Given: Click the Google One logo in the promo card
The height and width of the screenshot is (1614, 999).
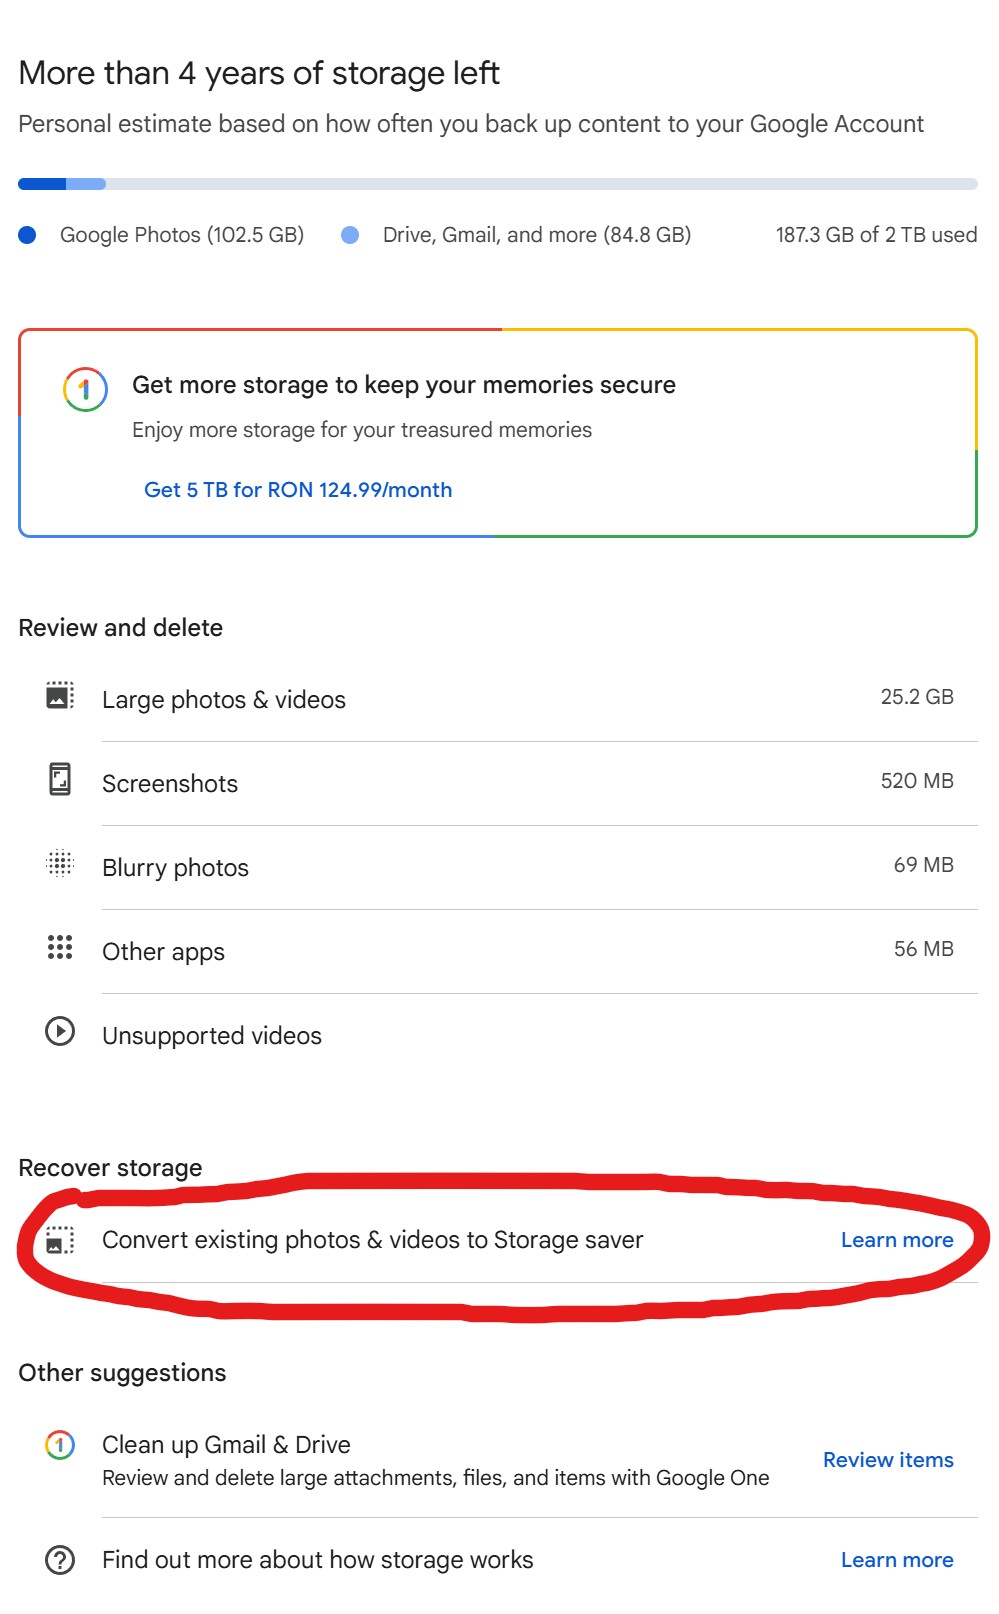Looking at the screenshot, I should [85, 389].
